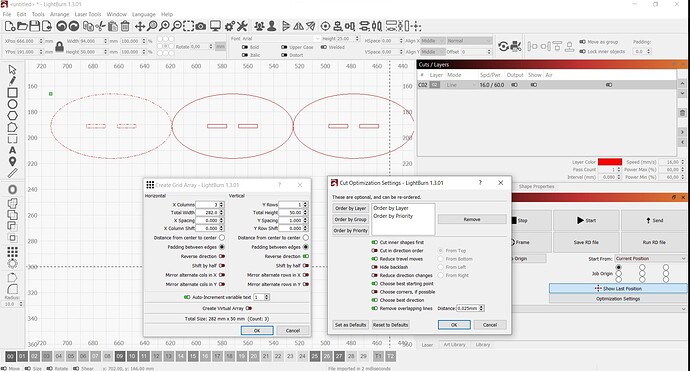
Task: Toggle Cut inner shapes first switch
Action: point(374,242)
